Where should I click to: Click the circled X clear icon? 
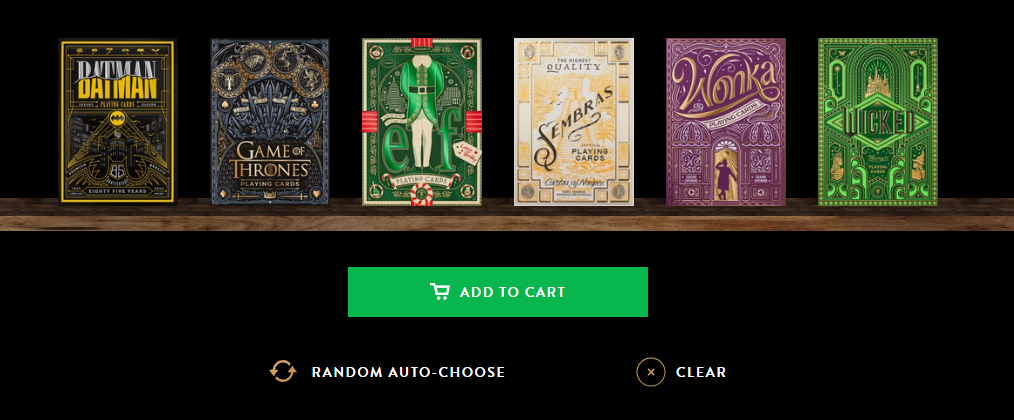coord(651,372)
